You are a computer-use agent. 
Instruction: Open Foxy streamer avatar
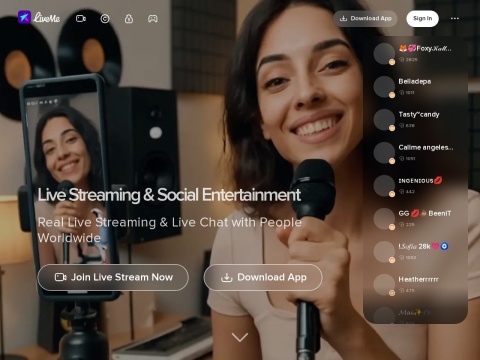(384, 53)
